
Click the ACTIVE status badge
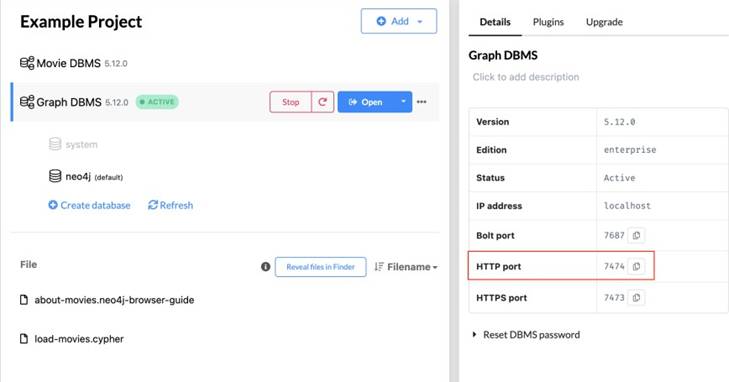157,102
